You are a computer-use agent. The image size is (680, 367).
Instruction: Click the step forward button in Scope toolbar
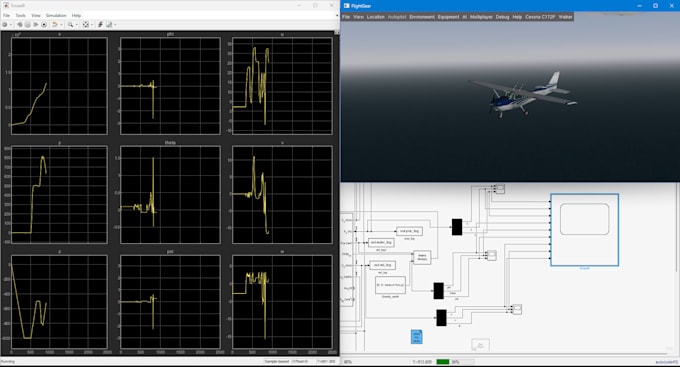click(36, 25)
